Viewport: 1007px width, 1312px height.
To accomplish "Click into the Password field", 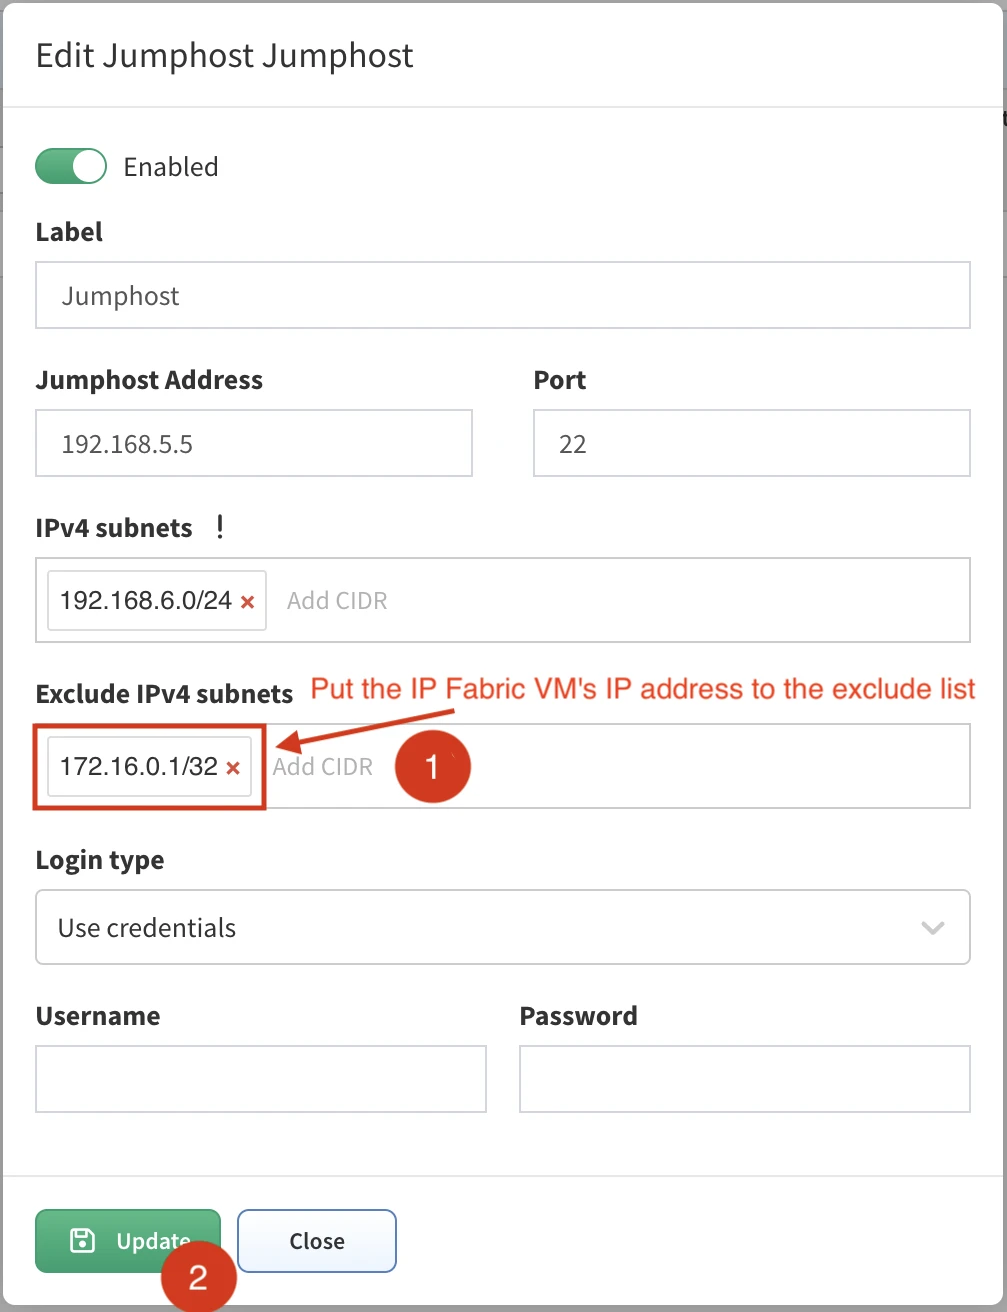I will pyautogui.click(x=744, y=1079).
